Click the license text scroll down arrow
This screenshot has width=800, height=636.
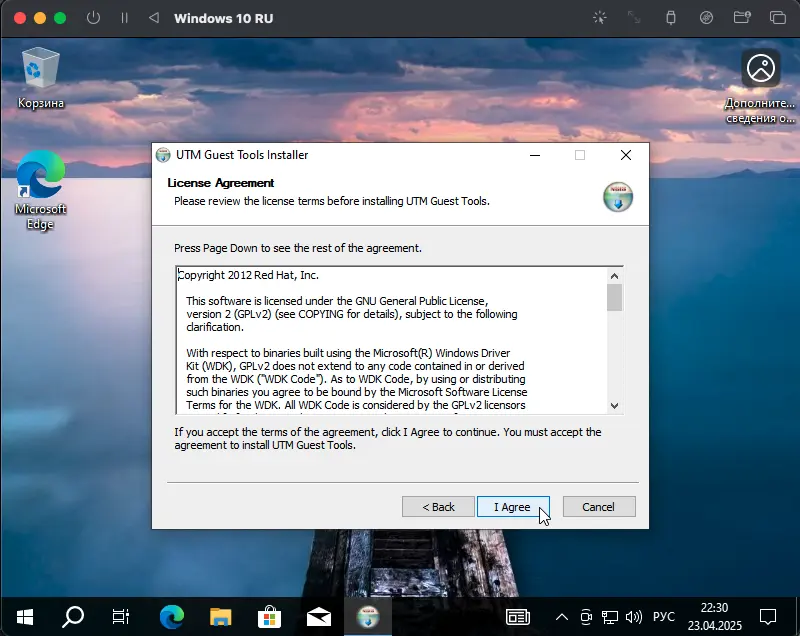tap(614, 406)
